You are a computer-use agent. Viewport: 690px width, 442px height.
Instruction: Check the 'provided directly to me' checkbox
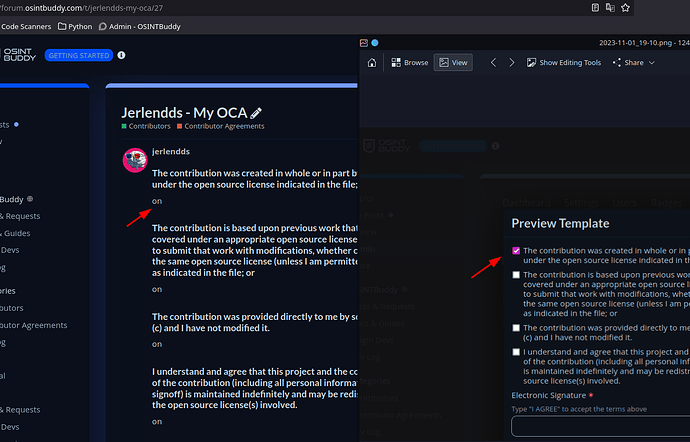tap(516, 328)
